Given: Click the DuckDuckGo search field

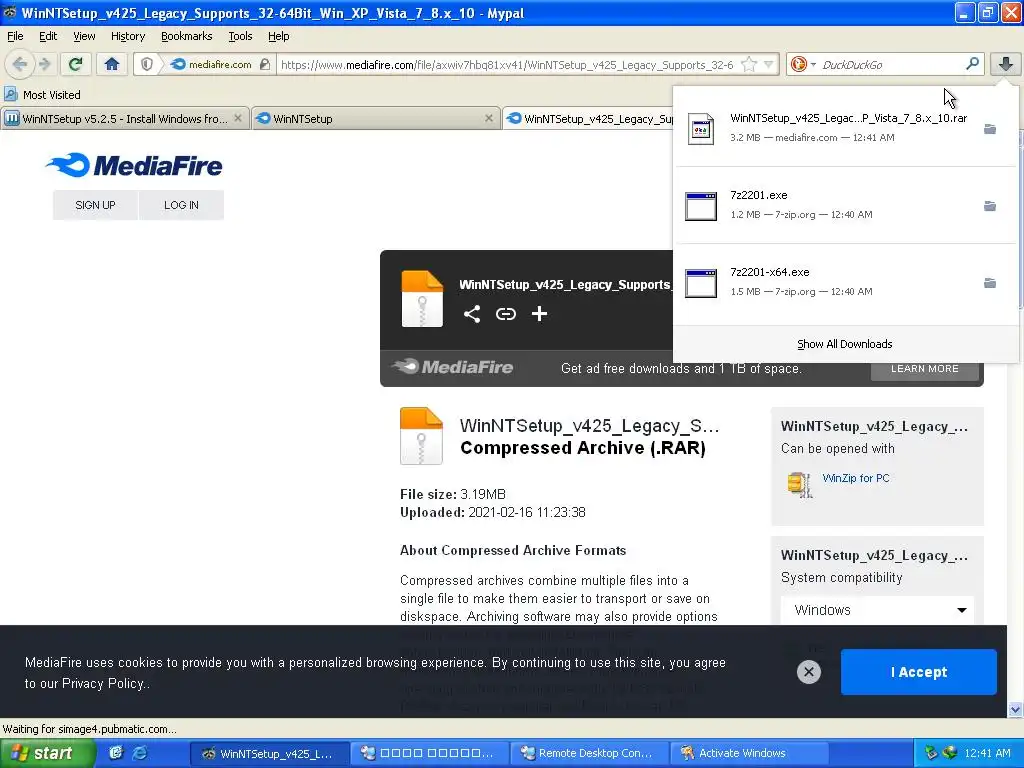Looking at the screenshot, I should 890,64.
